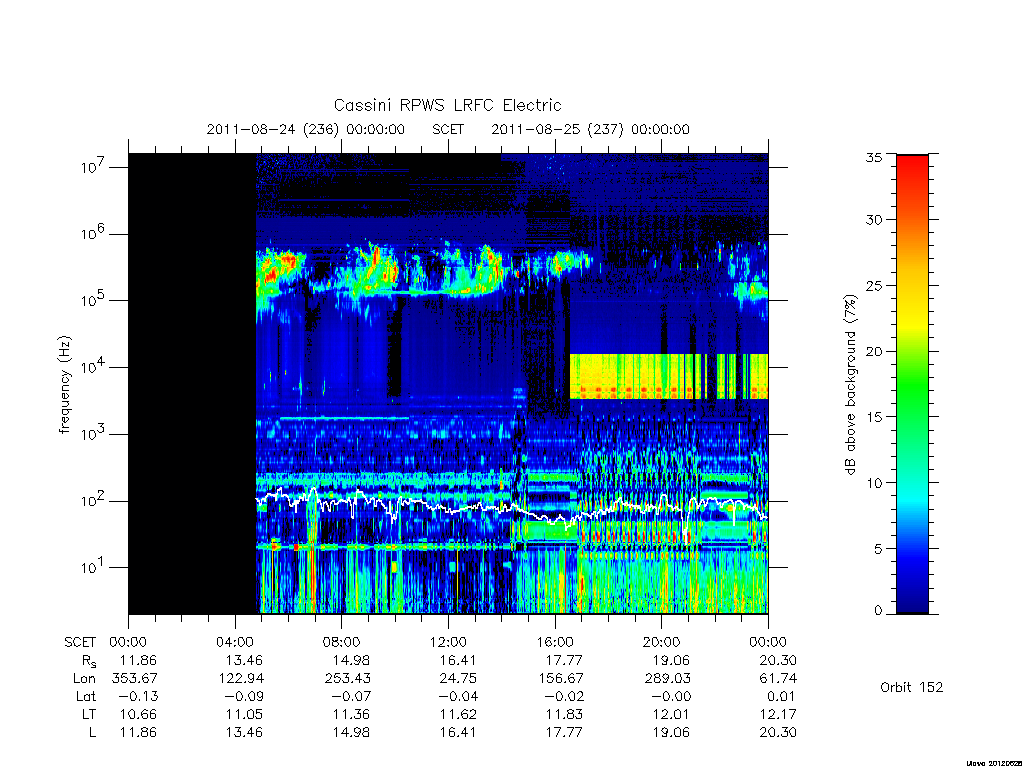This screenshot has width=1024, height=768.
Task: Click the '08:00' time tick label
Action: click(x=342, y=643)
